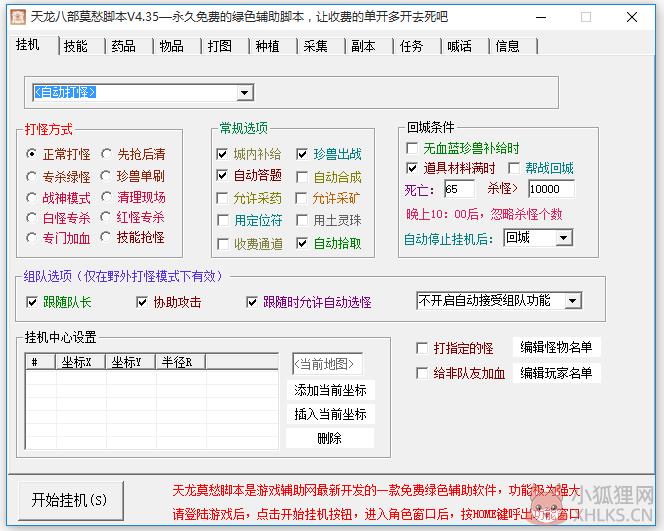Click the 坐标X column header
This screenshot has width=664, height=531.
point(80,362)
